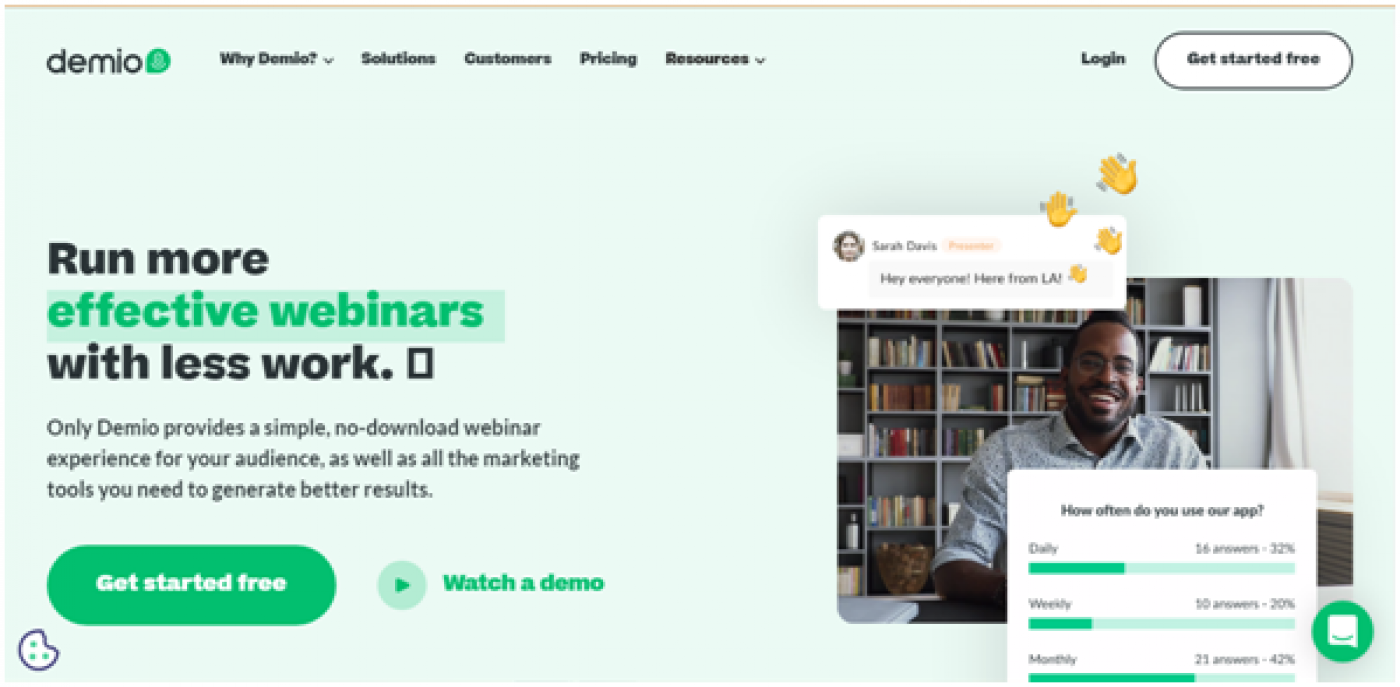Click Sarah Davis presenter avatar

tap(849, 246)
